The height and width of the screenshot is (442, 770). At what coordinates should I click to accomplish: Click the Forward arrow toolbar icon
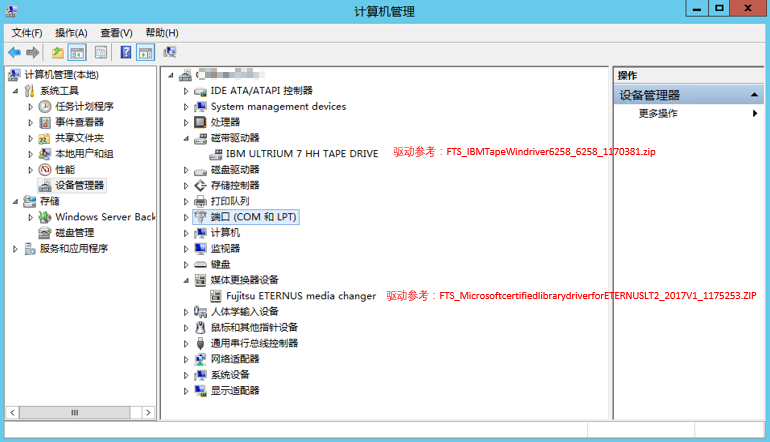click(x=32, y=52)
